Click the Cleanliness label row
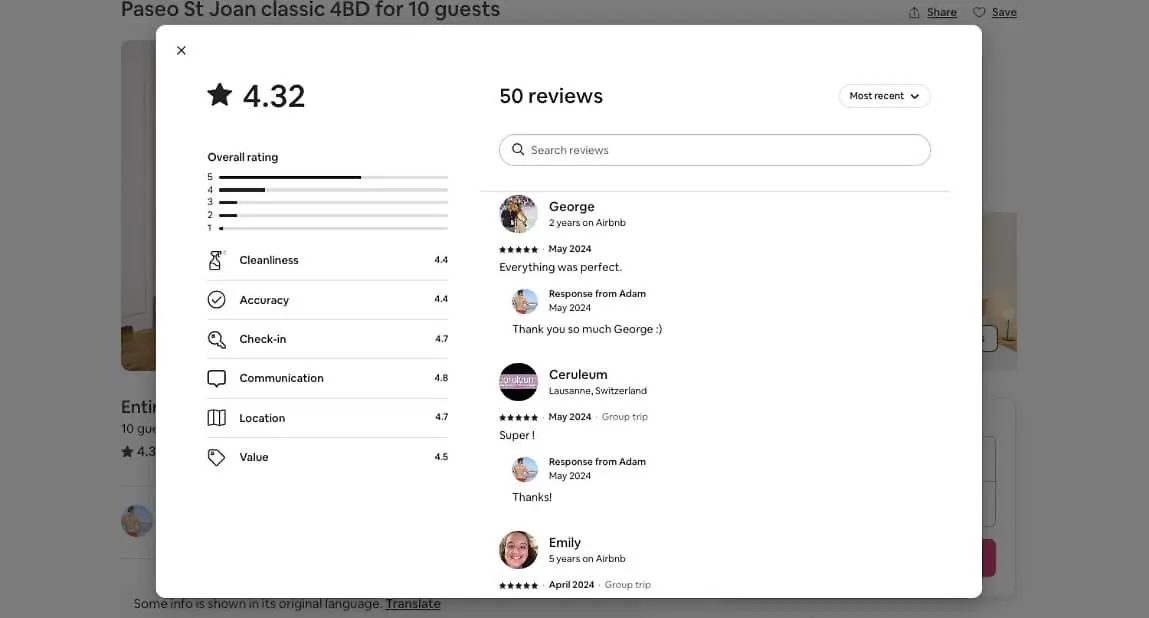The image size is (1149, 618). [328, 260]
